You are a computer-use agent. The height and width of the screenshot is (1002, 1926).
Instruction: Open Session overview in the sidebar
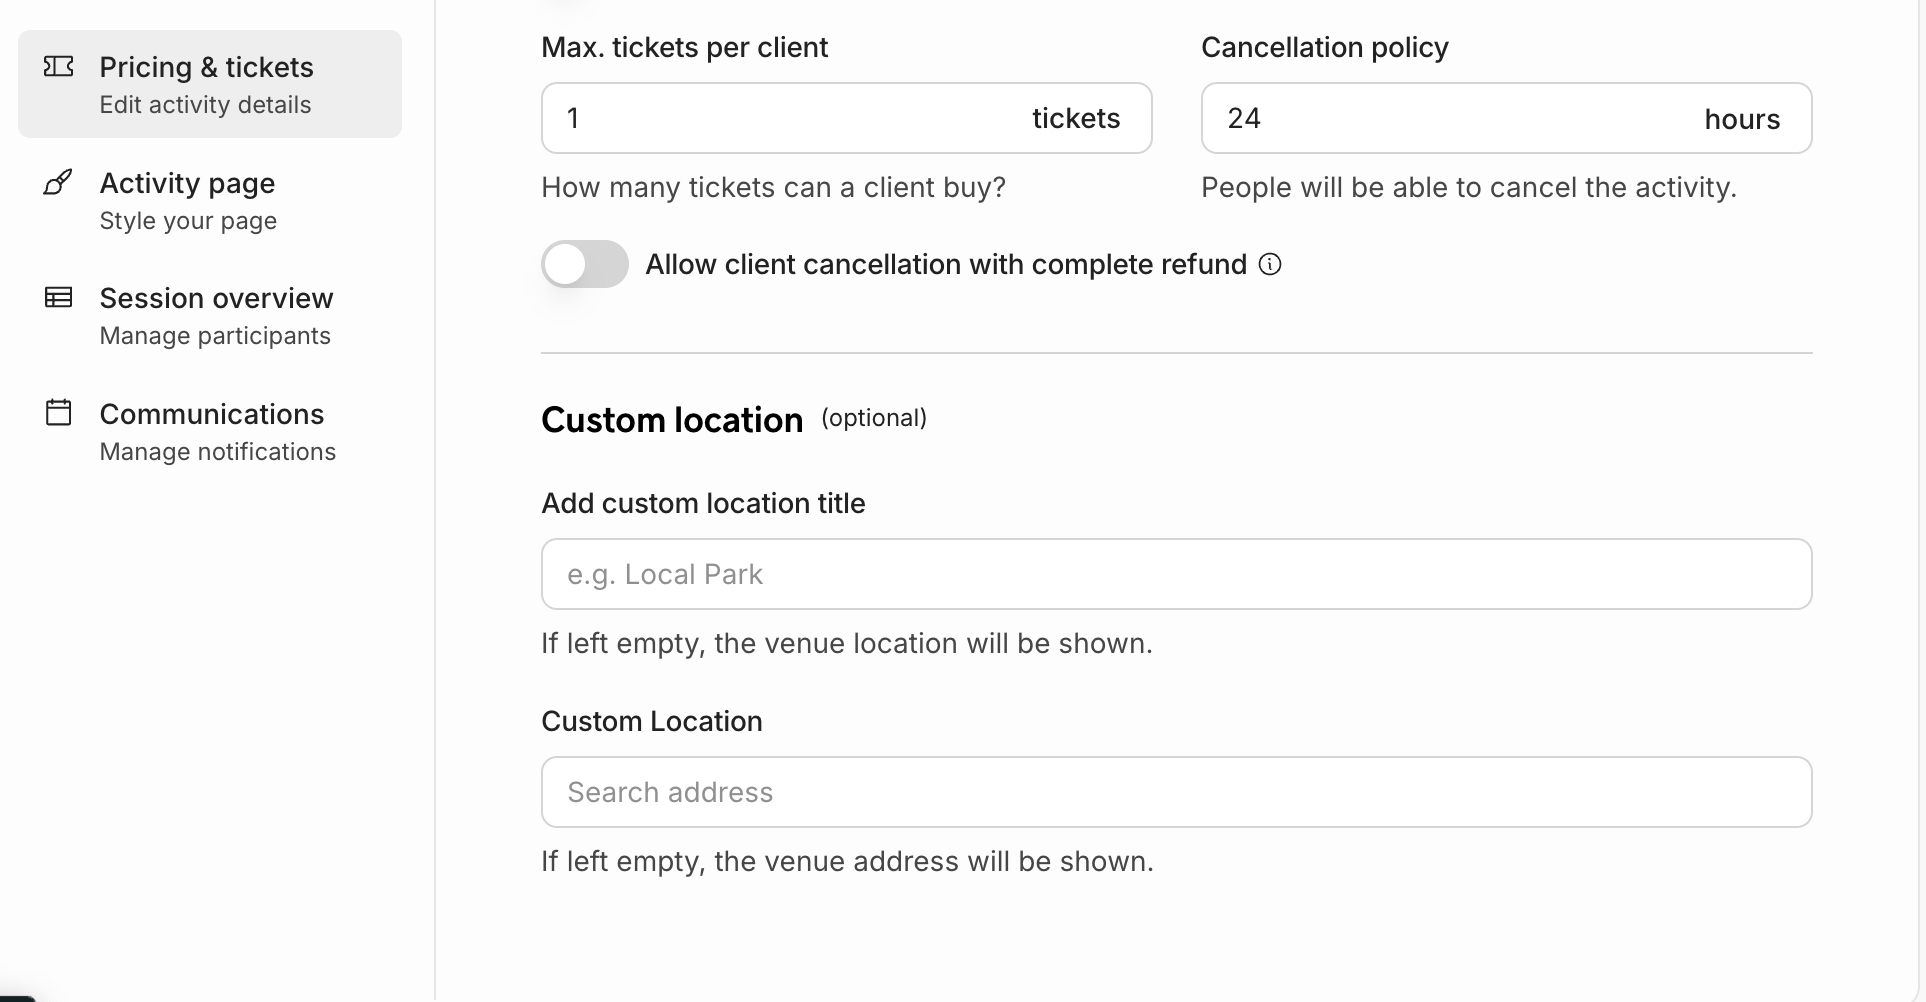216,298
